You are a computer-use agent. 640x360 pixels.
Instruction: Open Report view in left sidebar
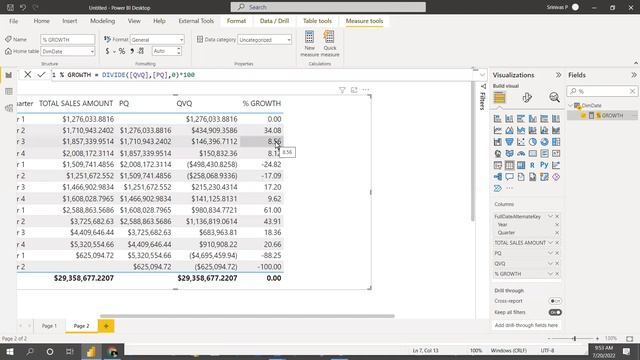click(9, 75)
